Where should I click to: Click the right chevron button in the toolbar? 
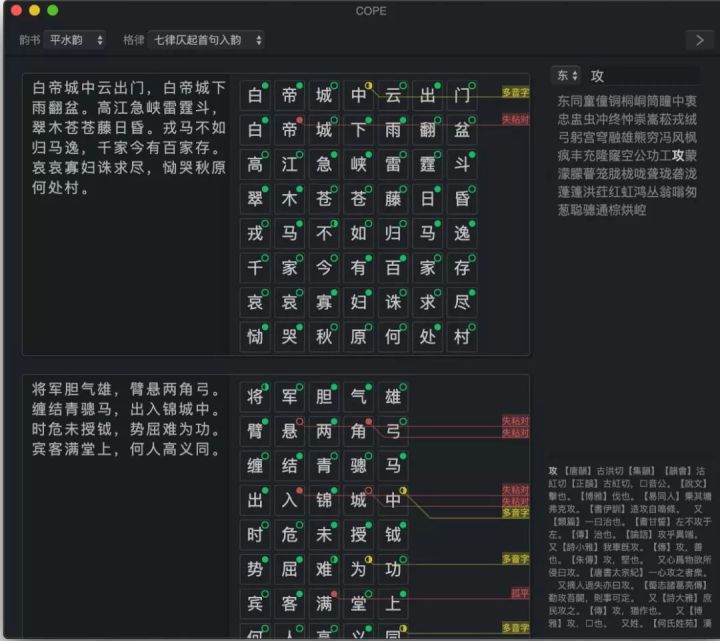click(x=699, y=40)
